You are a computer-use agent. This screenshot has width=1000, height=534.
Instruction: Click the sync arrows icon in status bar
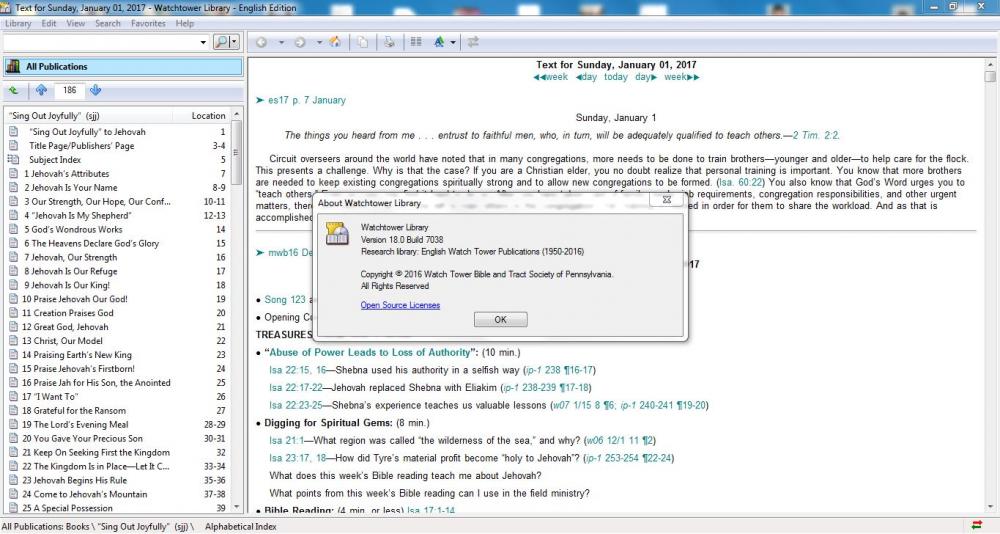coord(976,525)
